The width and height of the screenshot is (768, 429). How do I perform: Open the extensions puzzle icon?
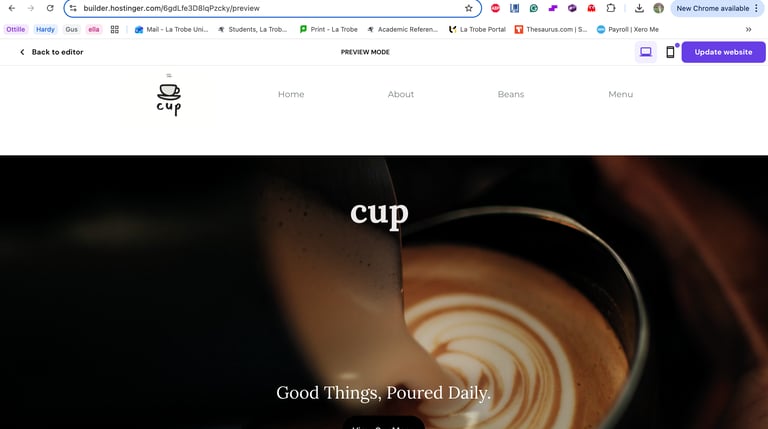click(x=611, y=8)
